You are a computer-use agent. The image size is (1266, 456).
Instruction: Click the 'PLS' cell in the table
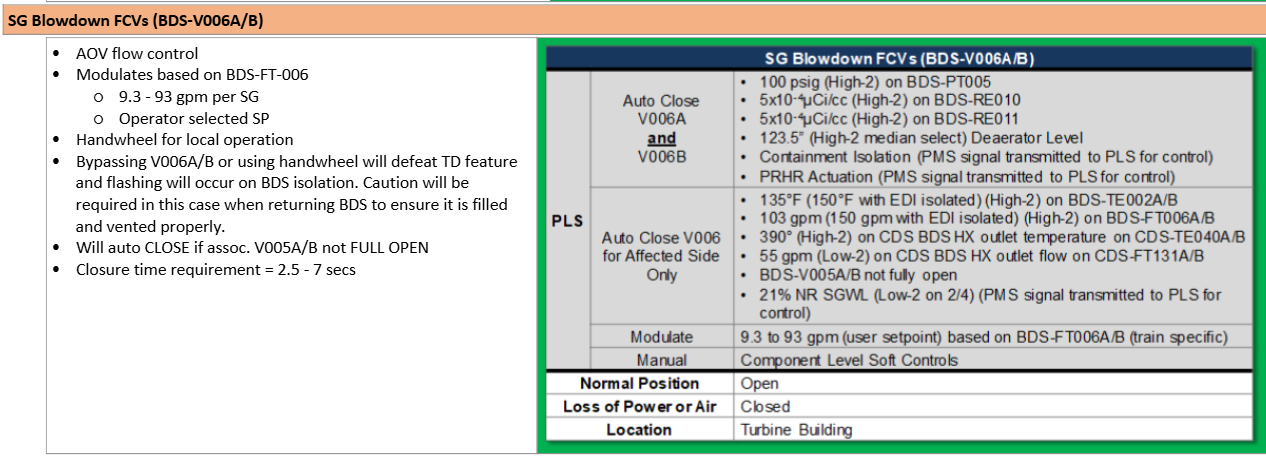pyautogui.click(x=568, y=221)
